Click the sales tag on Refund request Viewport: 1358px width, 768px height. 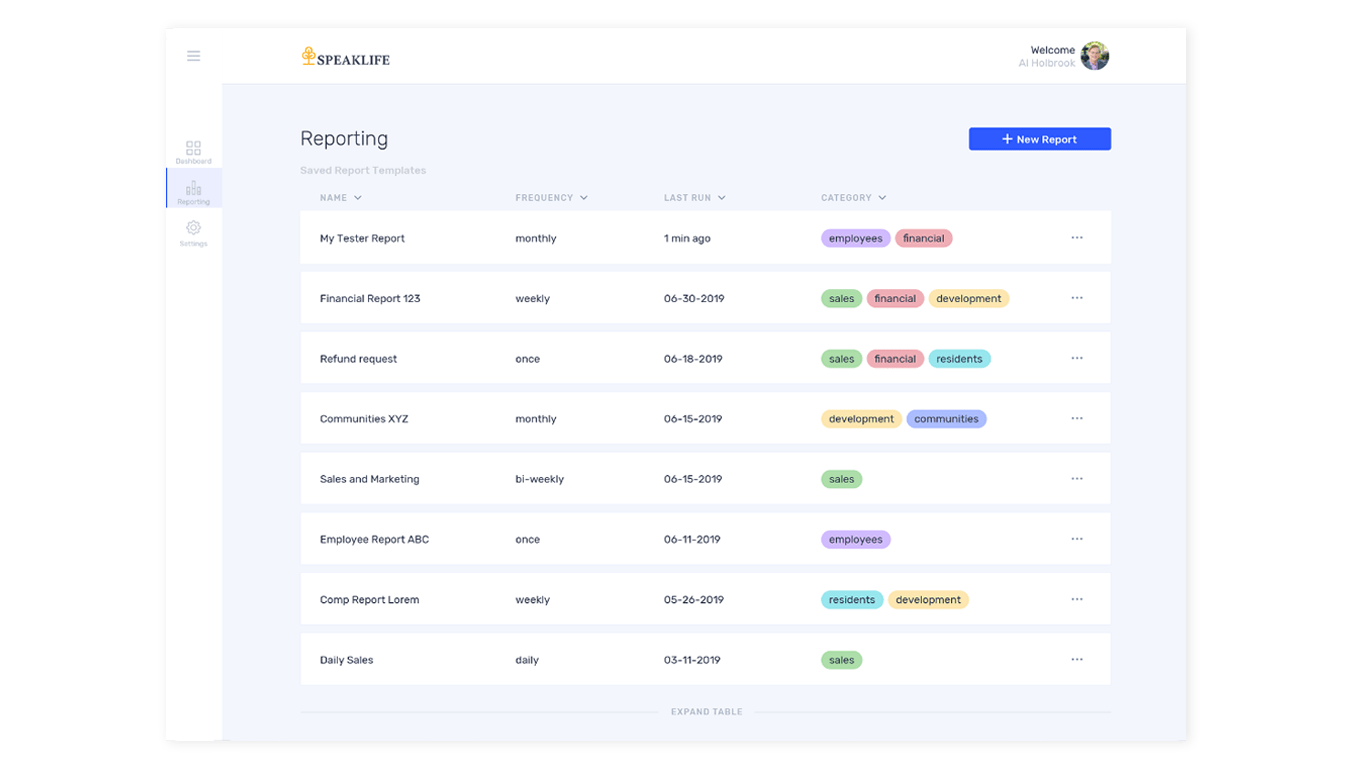pyautogui.click(x=842, y=358)
